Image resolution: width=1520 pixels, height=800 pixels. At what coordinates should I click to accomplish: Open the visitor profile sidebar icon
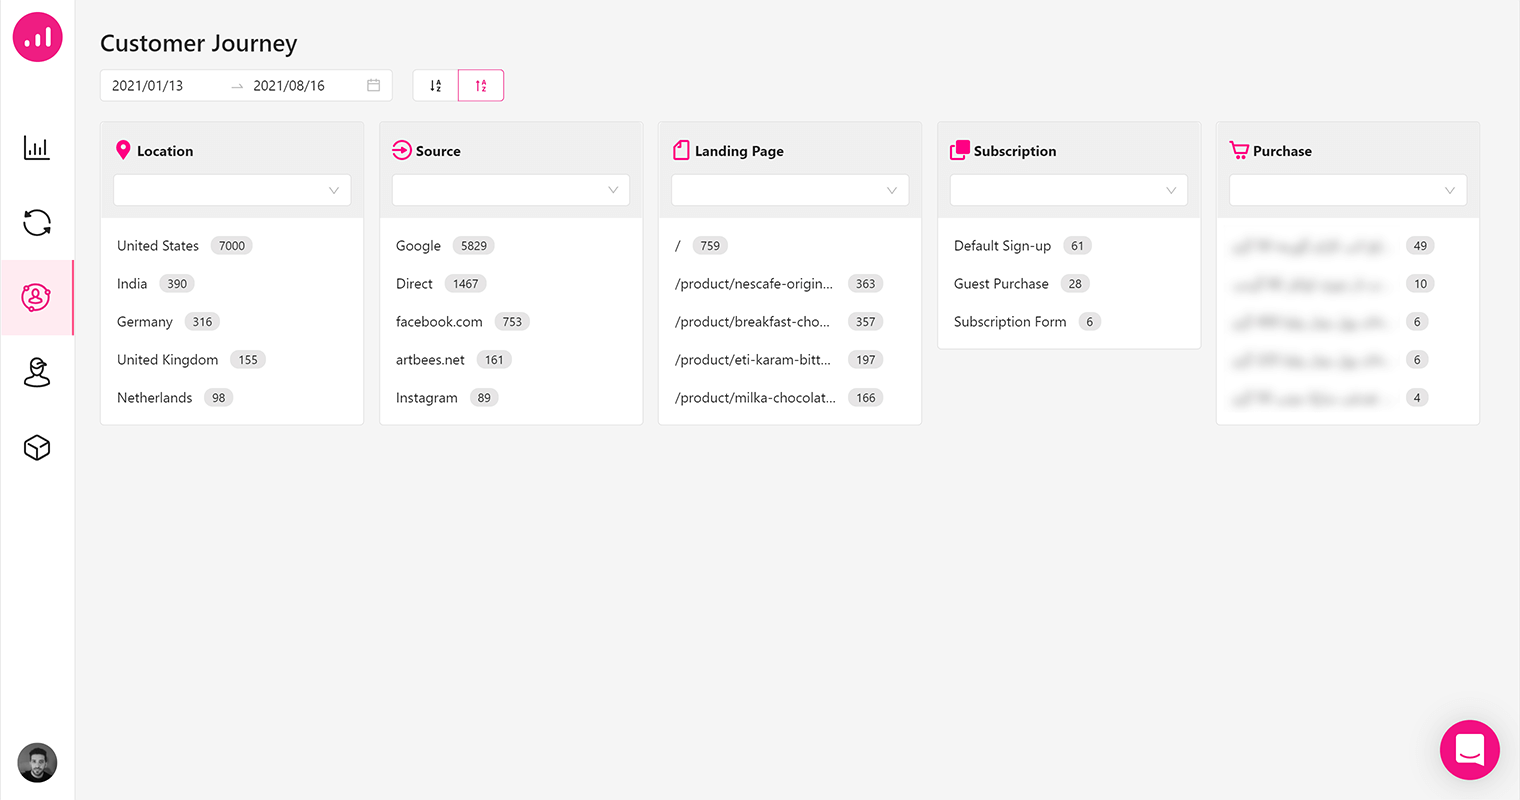[x=37, y=372]
